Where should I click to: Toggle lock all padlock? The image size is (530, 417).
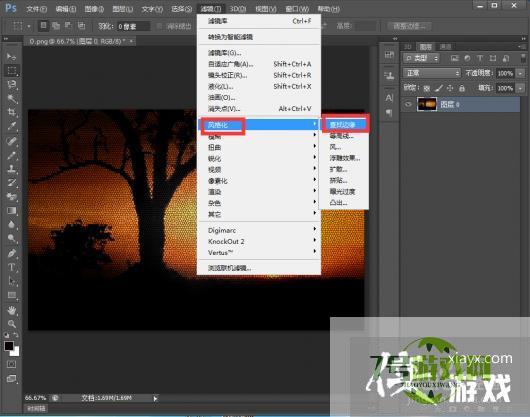tap(462, 89)
